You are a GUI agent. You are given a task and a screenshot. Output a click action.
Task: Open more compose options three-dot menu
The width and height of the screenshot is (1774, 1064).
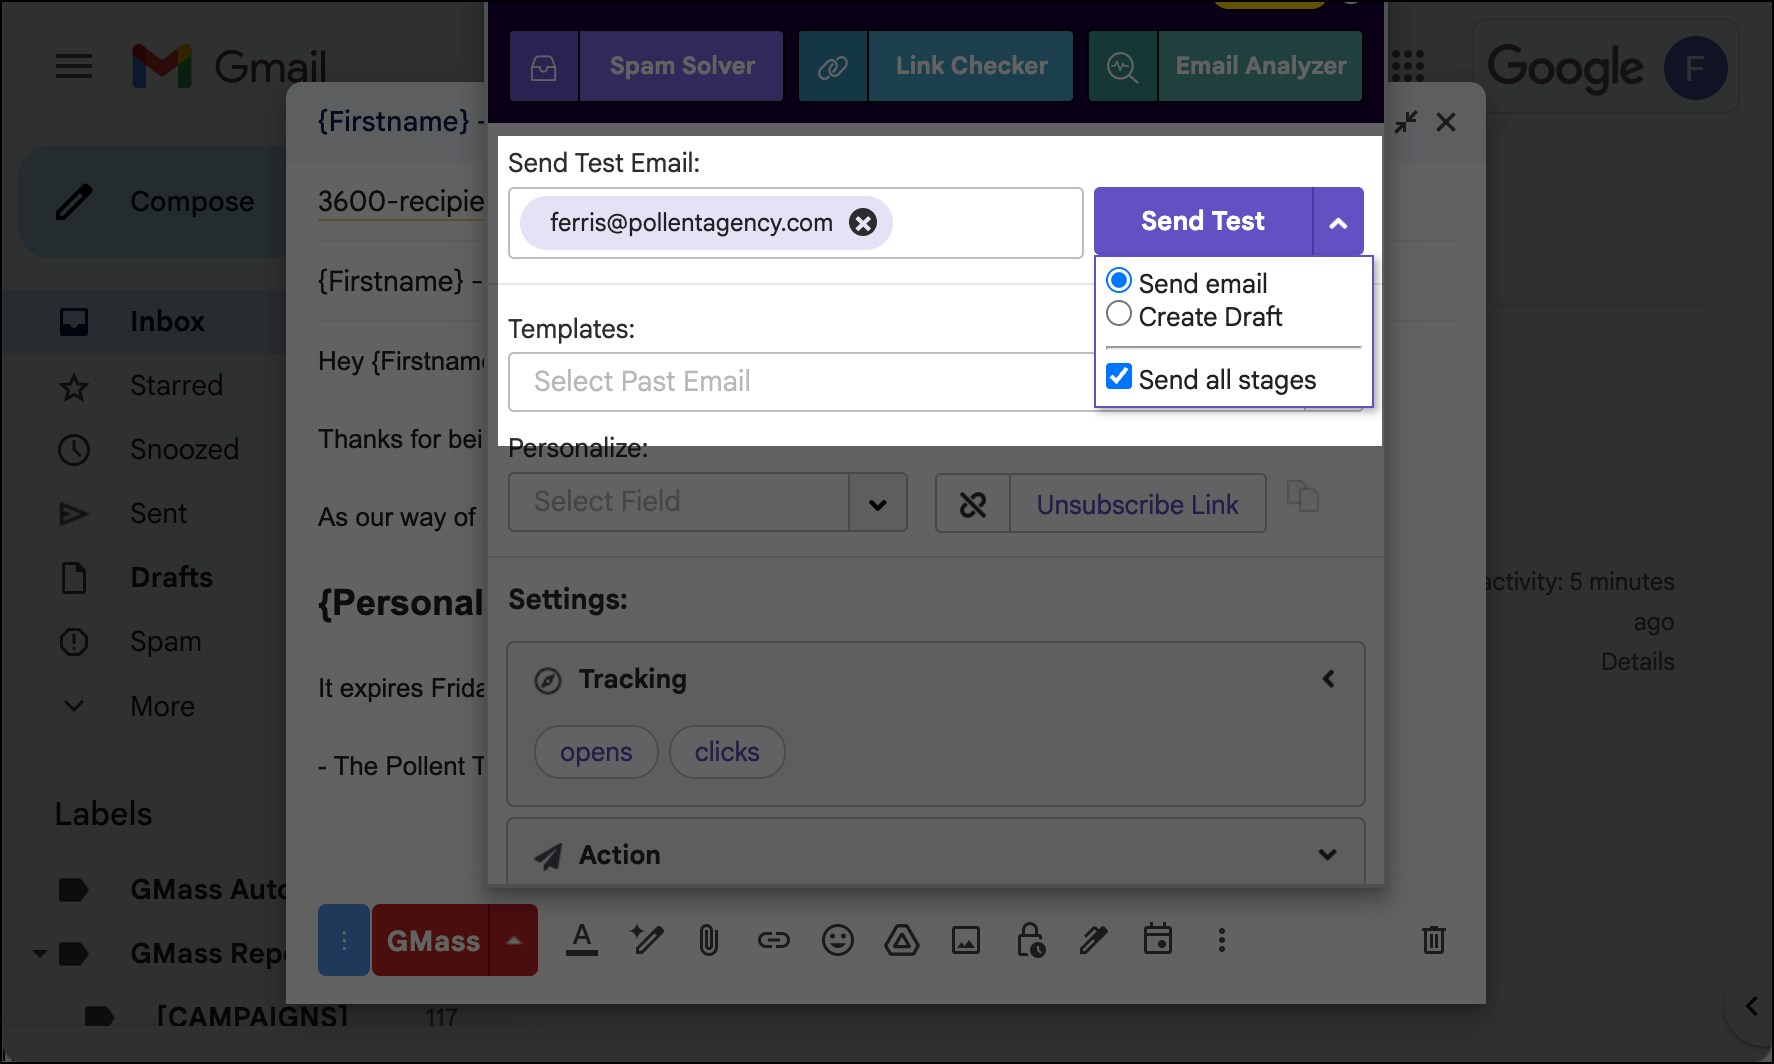point(1221,940)
